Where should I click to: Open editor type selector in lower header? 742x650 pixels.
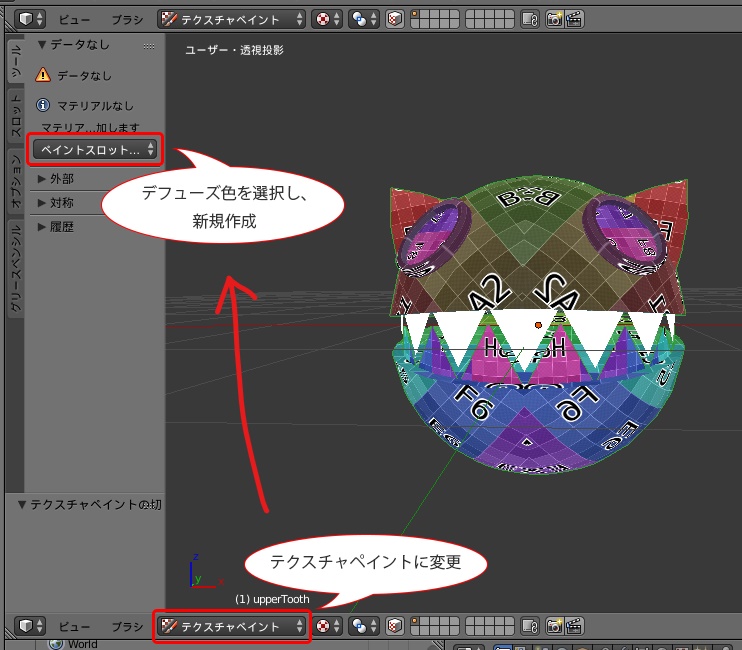(29, 626)
